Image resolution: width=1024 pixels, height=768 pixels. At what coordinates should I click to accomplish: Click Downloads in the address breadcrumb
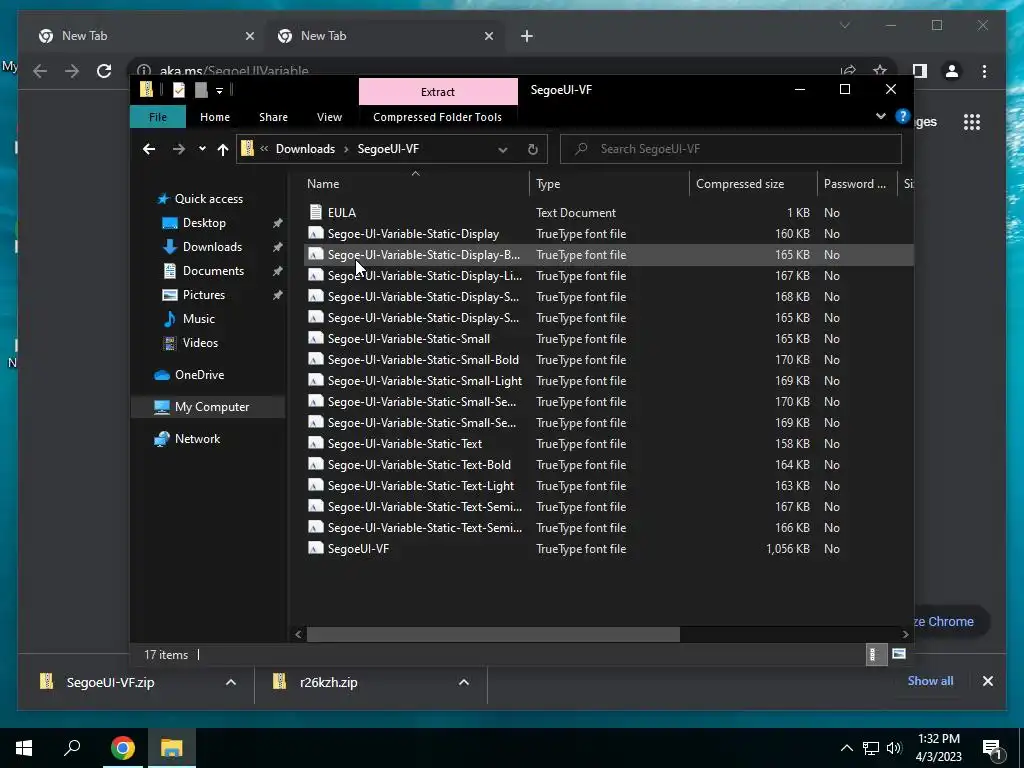[x=305, y=149]
